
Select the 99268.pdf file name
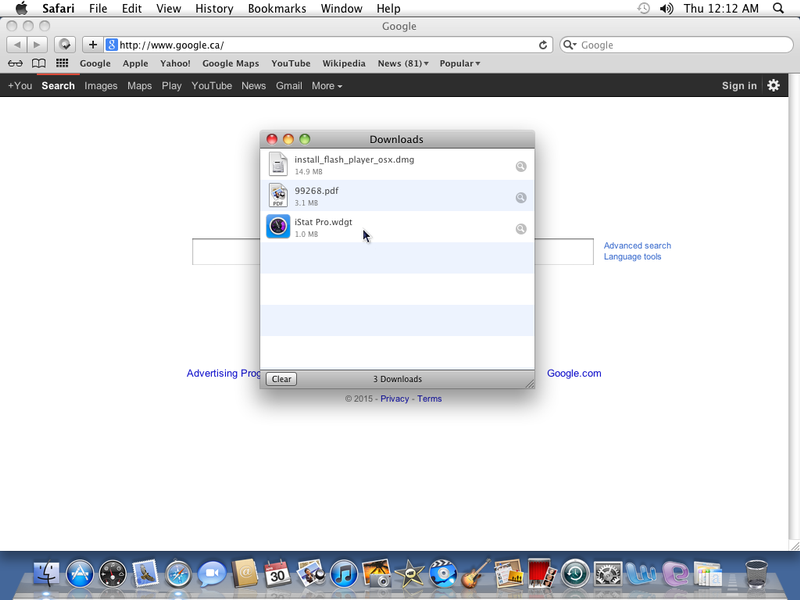click(316, 191)
